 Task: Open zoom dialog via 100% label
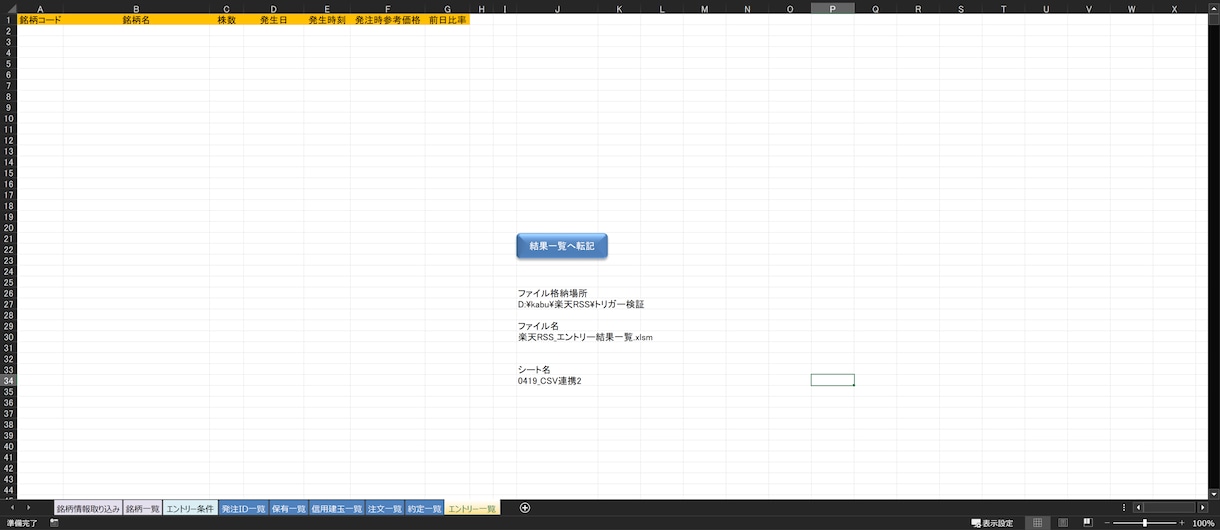[x=1203, y=523]
